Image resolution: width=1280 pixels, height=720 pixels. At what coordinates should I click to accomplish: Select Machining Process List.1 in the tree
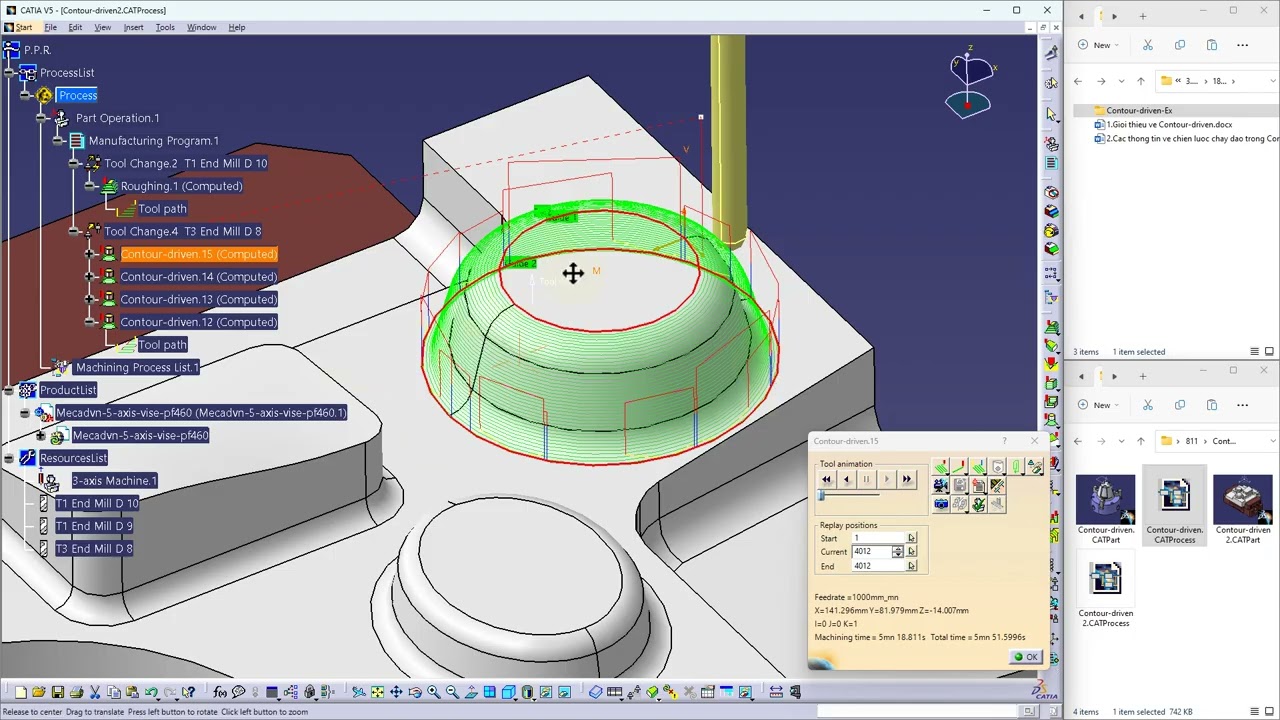[x=137, y=367]
